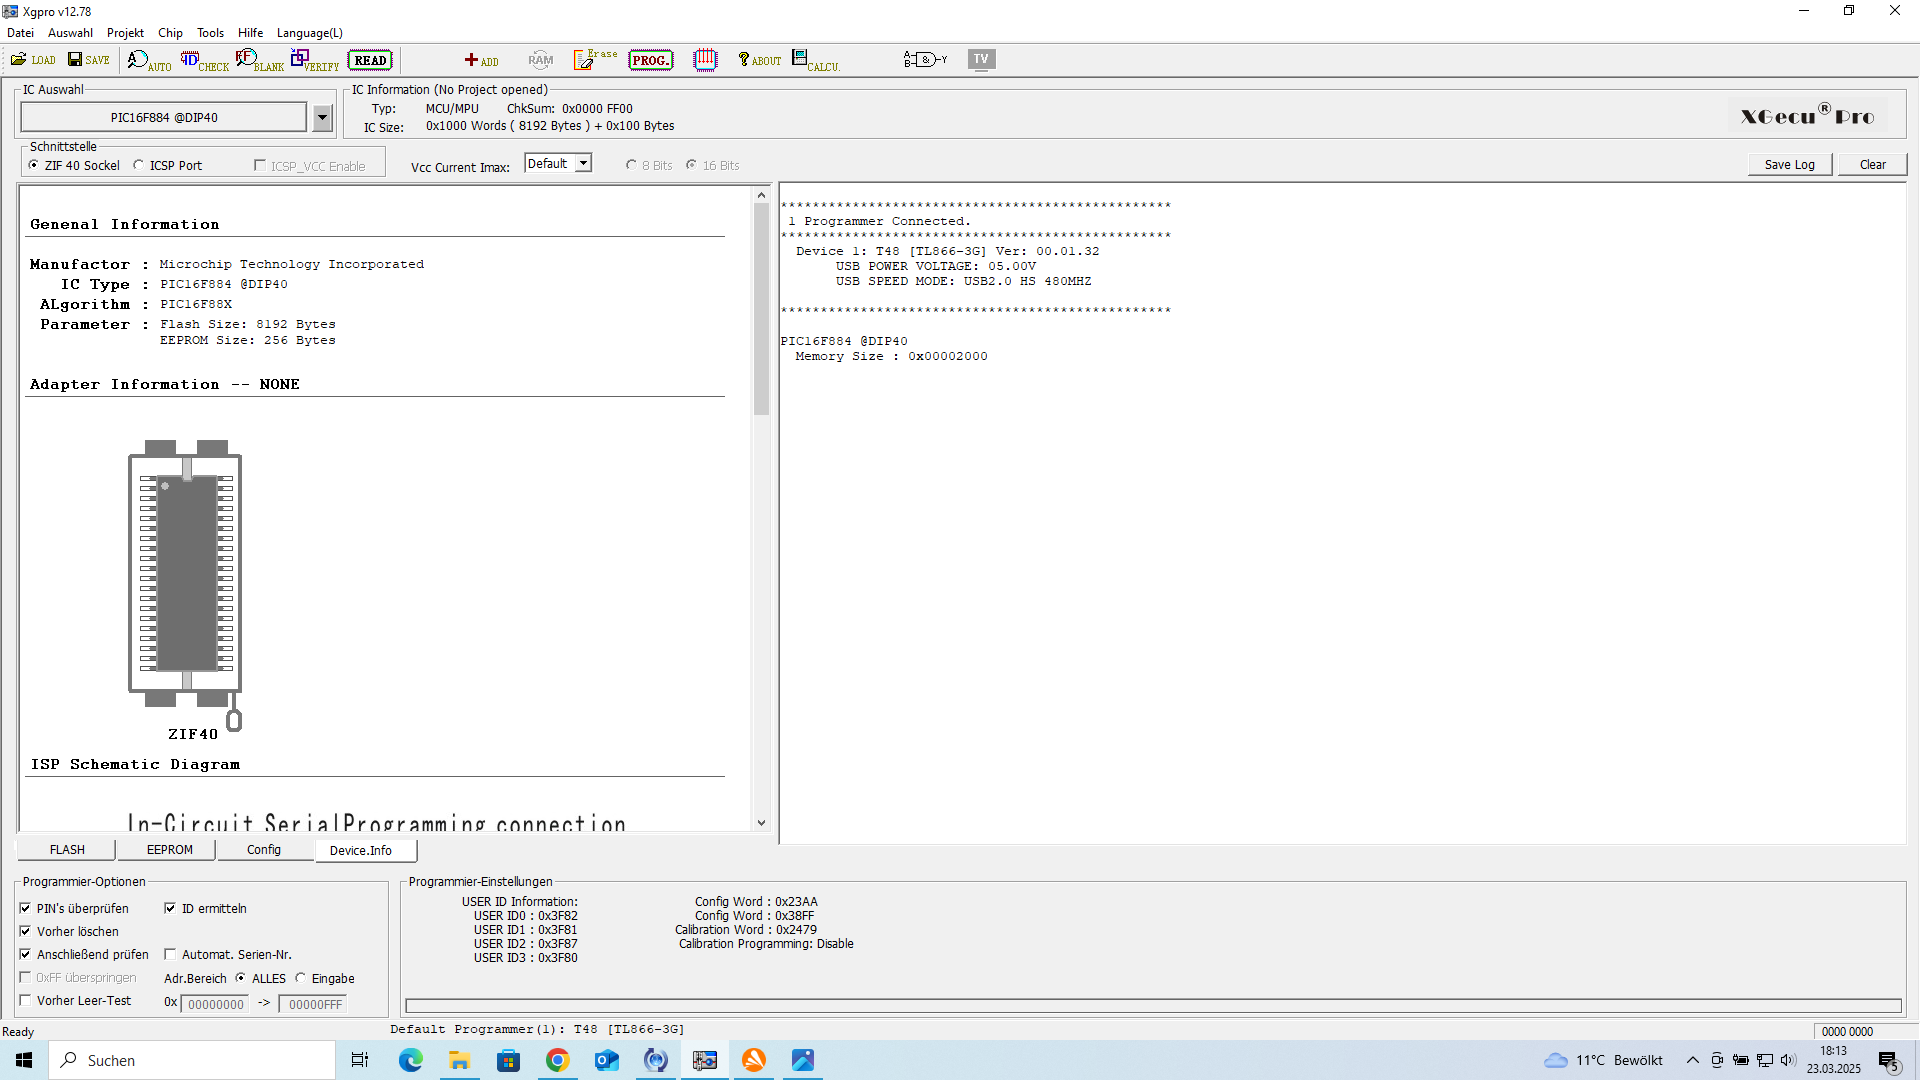Viewport: 1920px width, 1080px height.
Task: Open the Hilfe menu
Action: coord(250,33)
